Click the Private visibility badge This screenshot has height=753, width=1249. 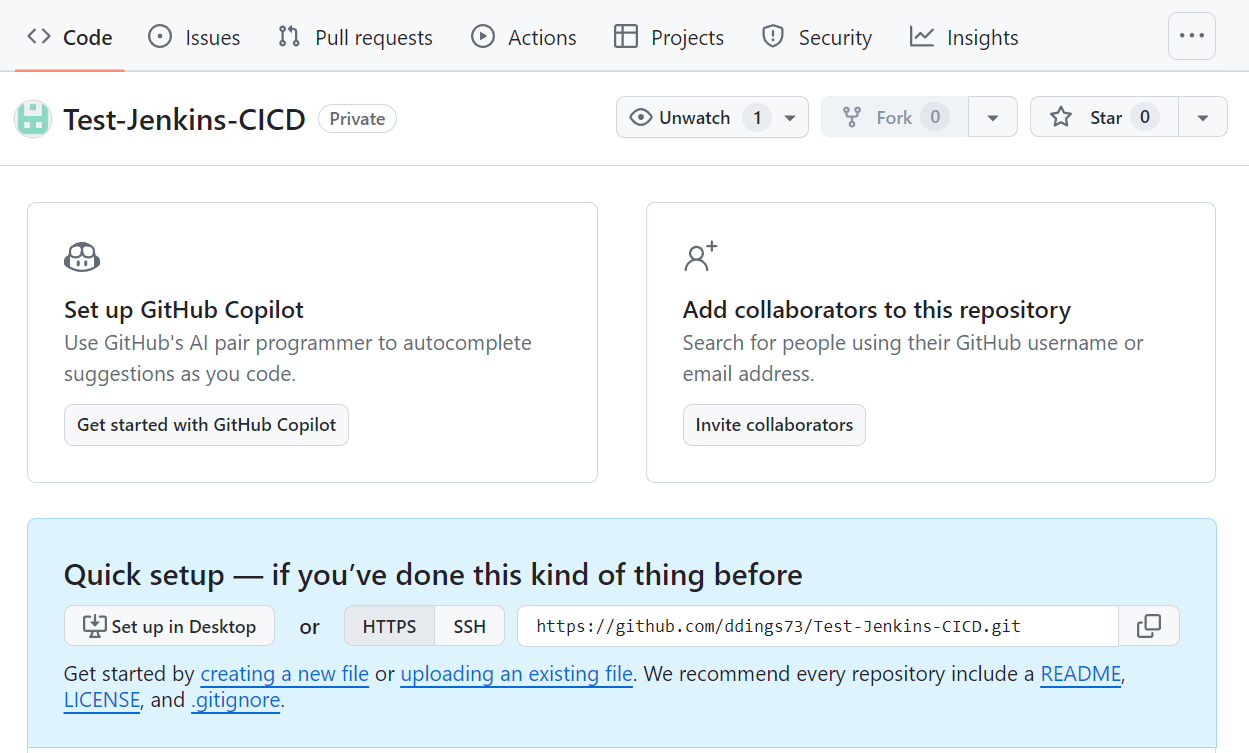click(357, 118)
